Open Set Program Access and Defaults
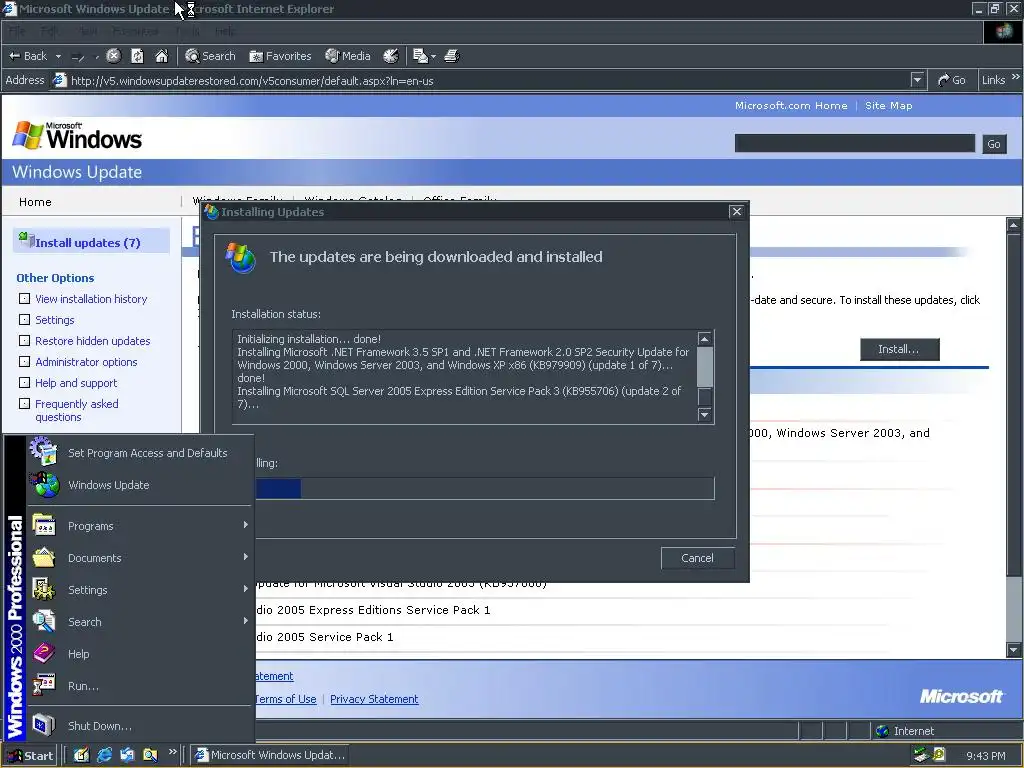 [139, 453]
